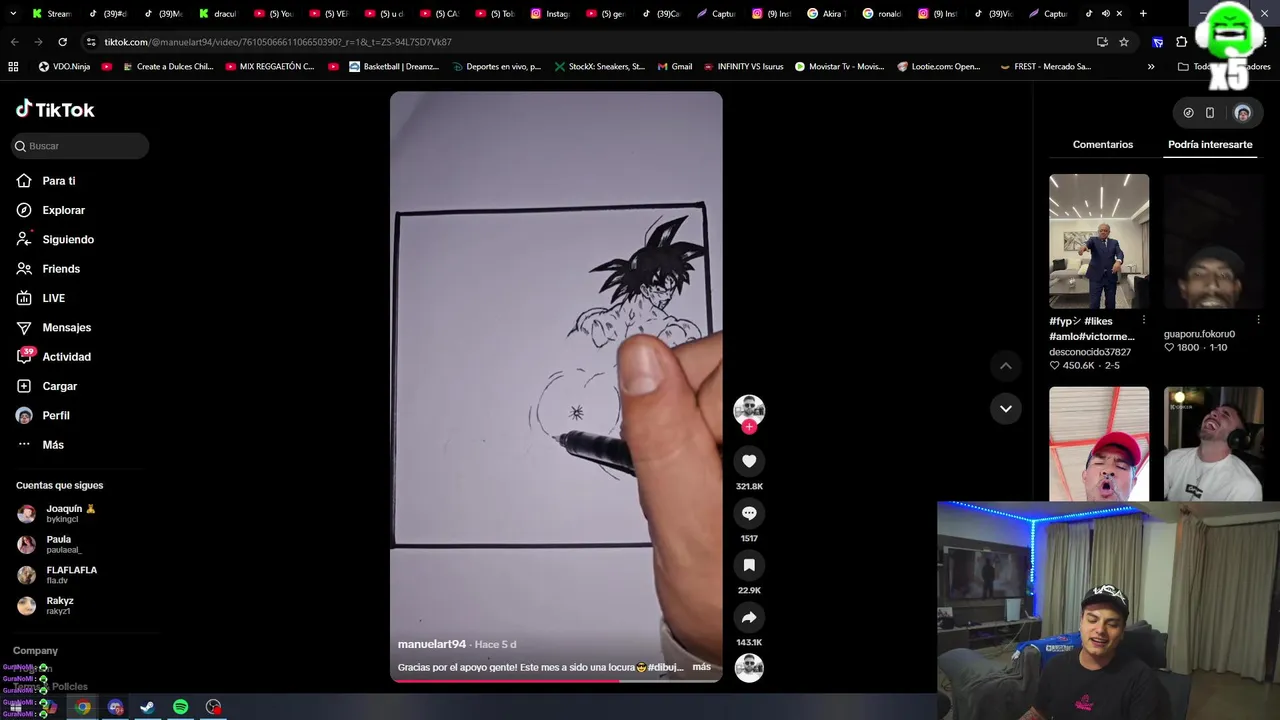Go back in browser
The image size is (1280, 720).
[x=14, y=42]
